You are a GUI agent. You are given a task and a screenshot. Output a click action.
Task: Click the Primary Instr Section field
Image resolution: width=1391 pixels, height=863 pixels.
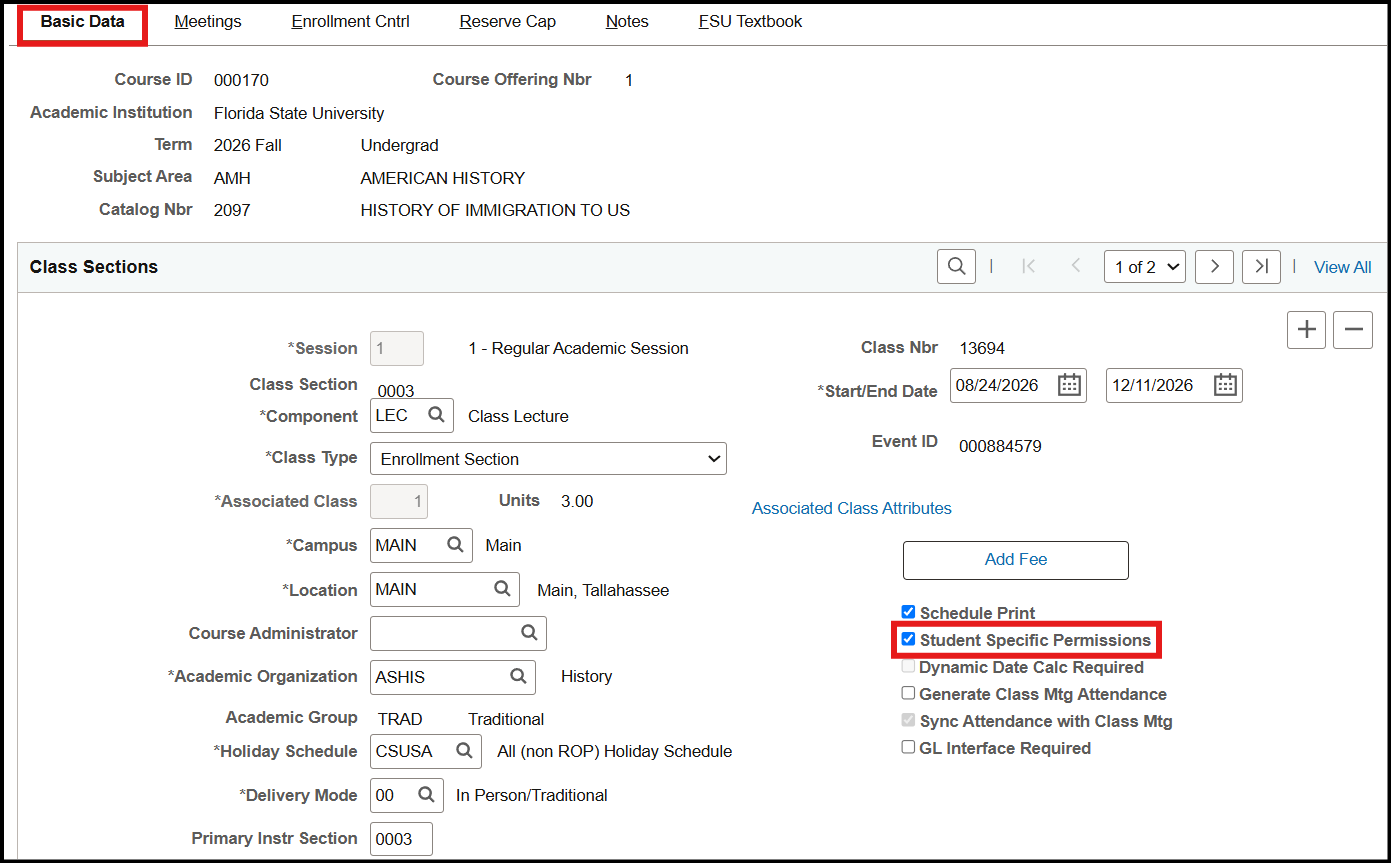pos(401,839)
